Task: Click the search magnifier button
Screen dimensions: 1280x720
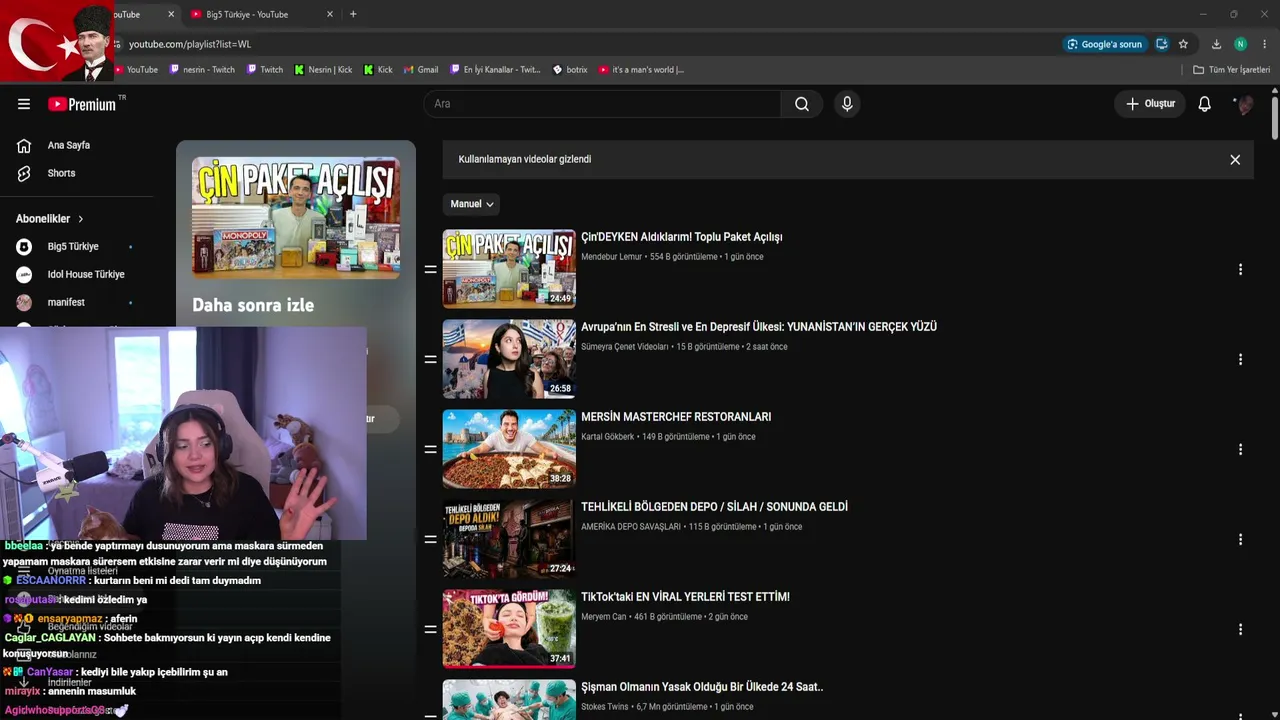Action: tap(802, 104)
